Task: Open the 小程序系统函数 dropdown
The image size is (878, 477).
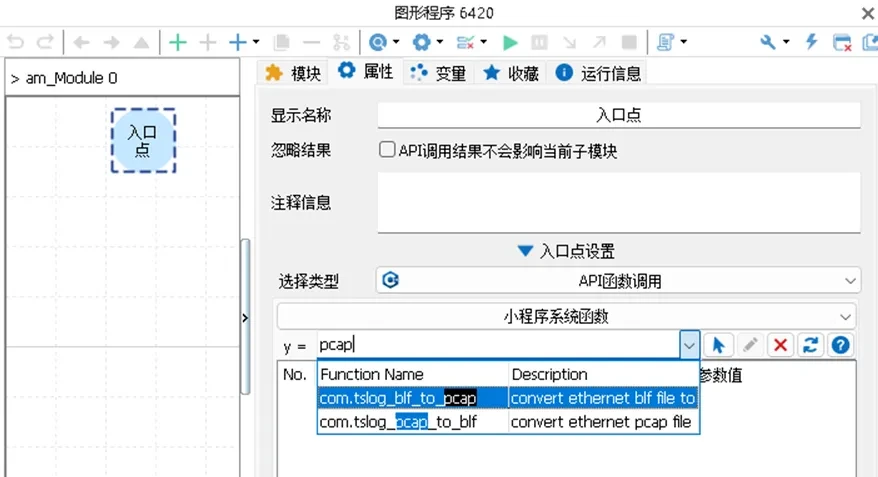Action: click(x=566, y=316)
